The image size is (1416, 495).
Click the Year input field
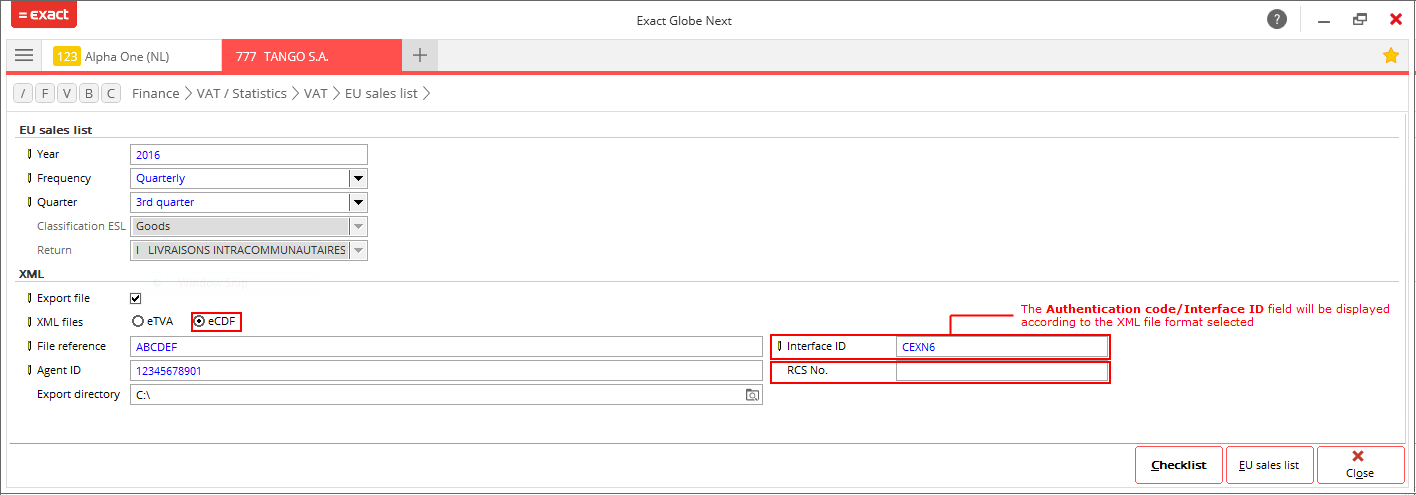[x=249, y=154]
